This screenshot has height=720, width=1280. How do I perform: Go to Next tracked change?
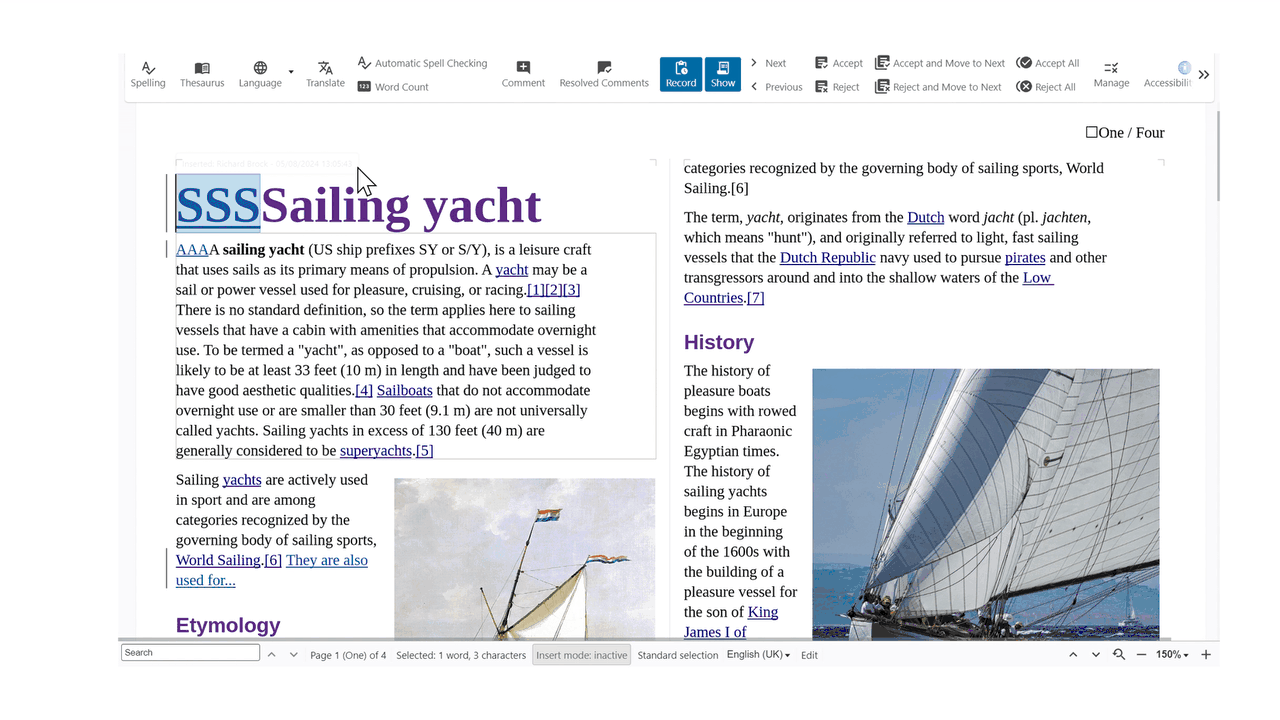(768, 63)
